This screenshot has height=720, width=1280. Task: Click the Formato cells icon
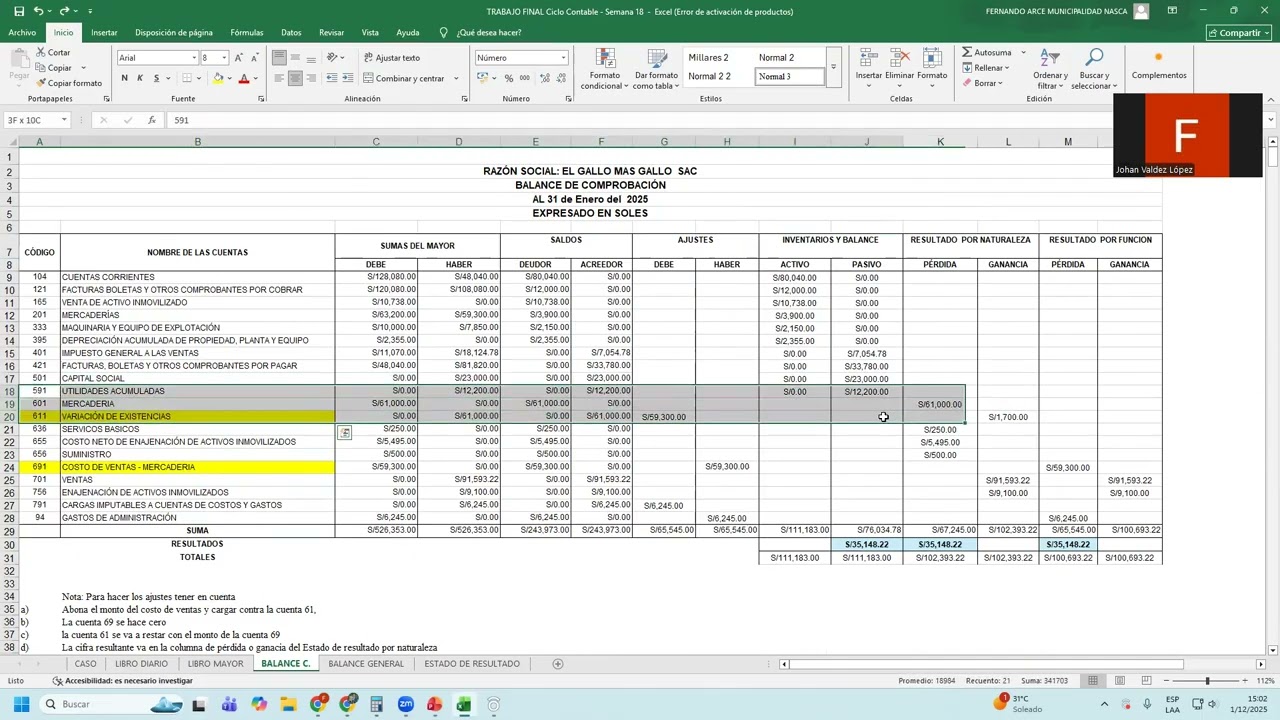click(931, 58)
